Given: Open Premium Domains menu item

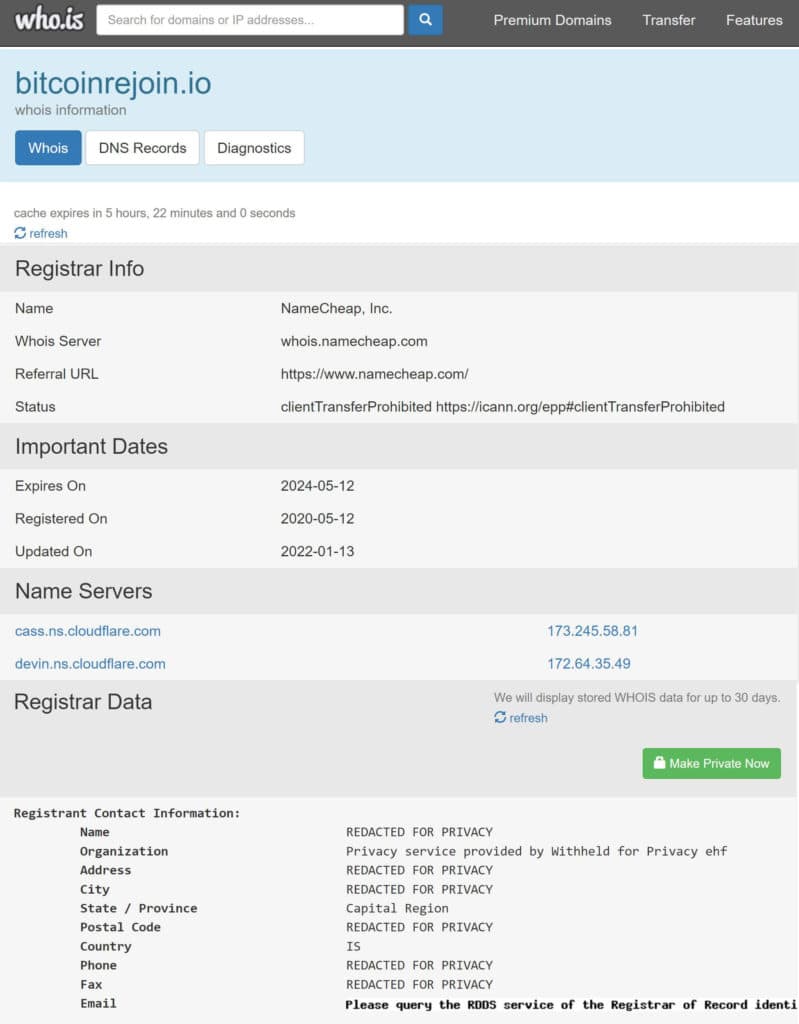Looking at the screenshot, I should (552, 20).
